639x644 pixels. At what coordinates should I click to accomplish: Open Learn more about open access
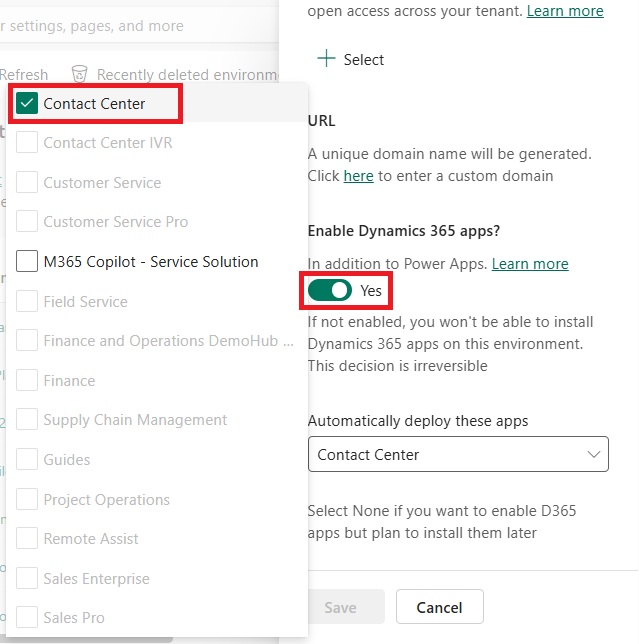tap(565, 11)
